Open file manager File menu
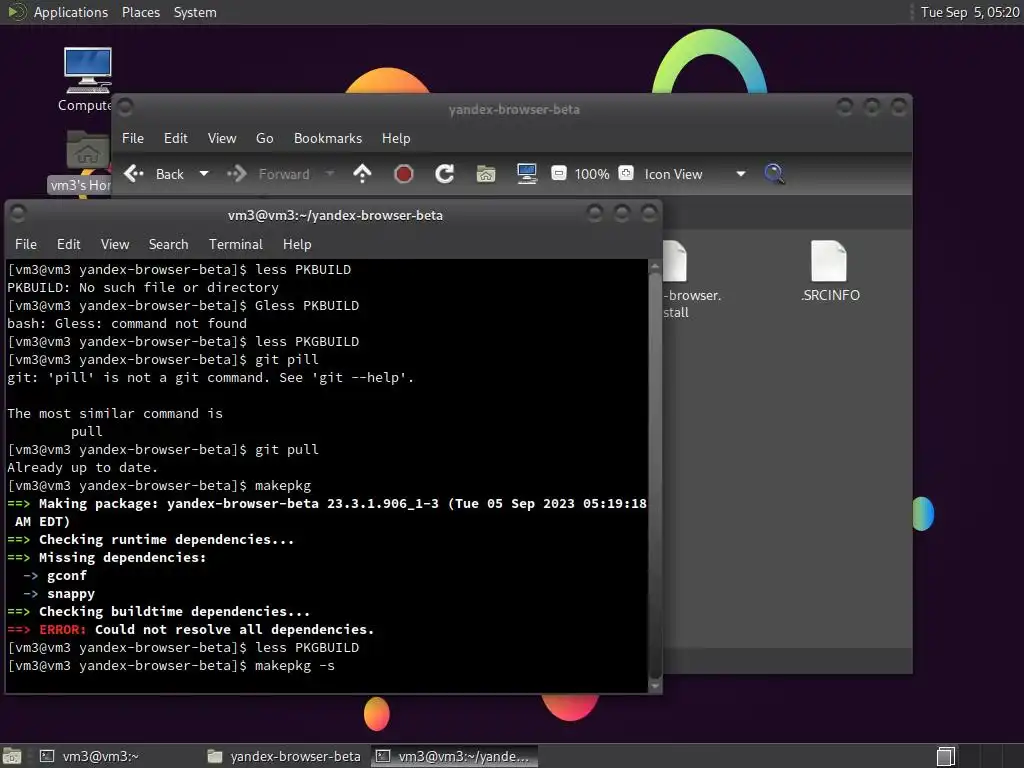Image resolution: width=1024 pixels, height=768 pixels. pyautogui.click(x=133, y=138)
